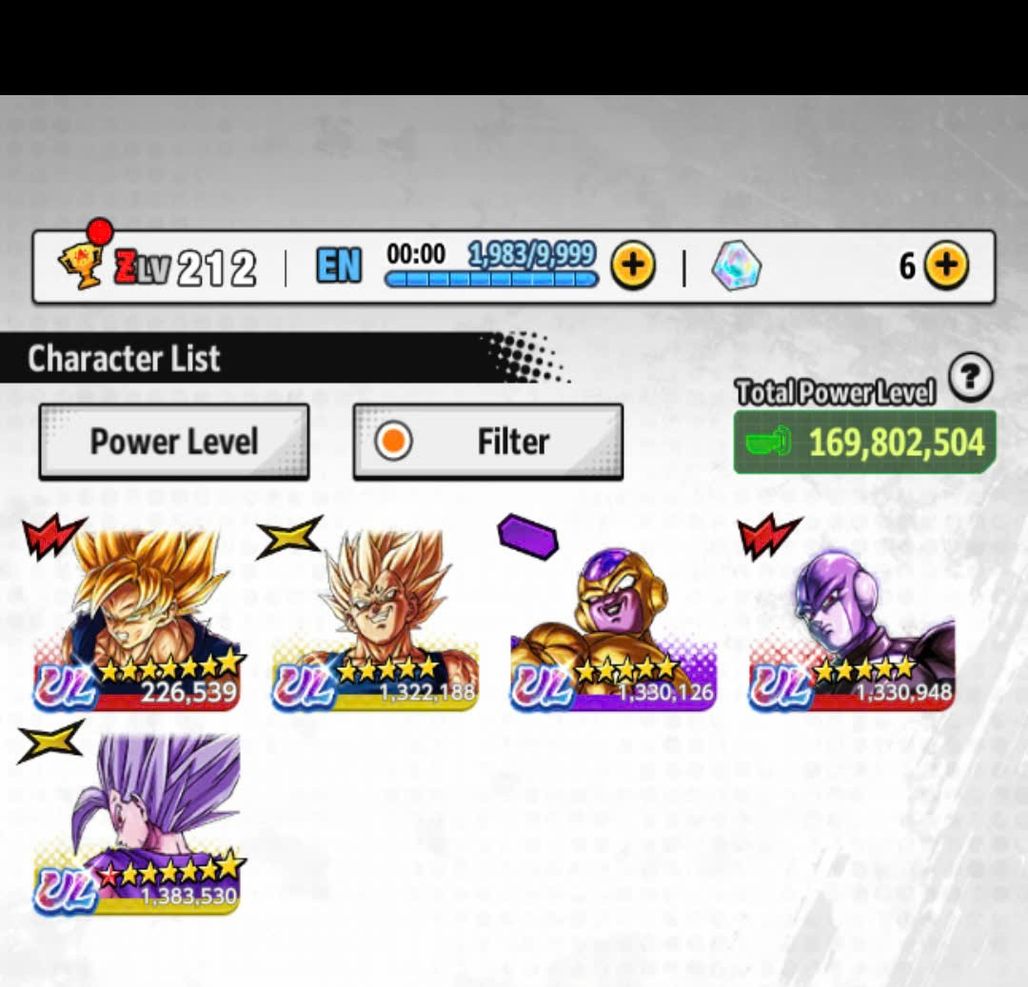The width and height of the screenshot is (1028, 987).
Task: Open the Power Level sort button
Action: point(174,441)
